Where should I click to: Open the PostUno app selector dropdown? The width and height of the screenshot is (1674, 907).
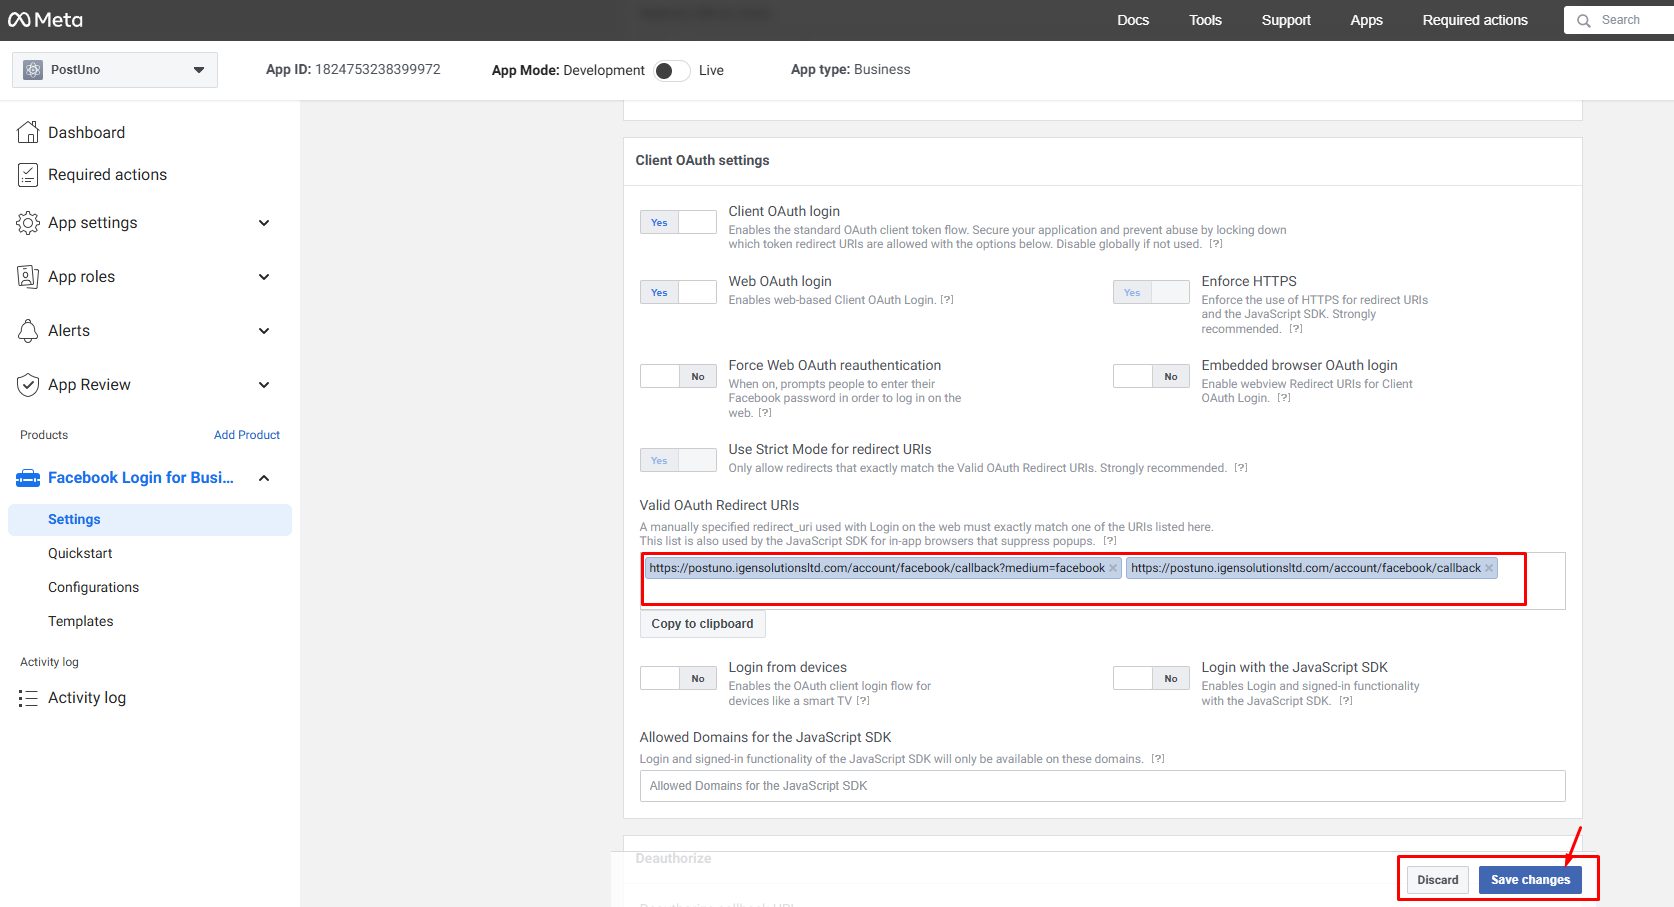[115, 70]
